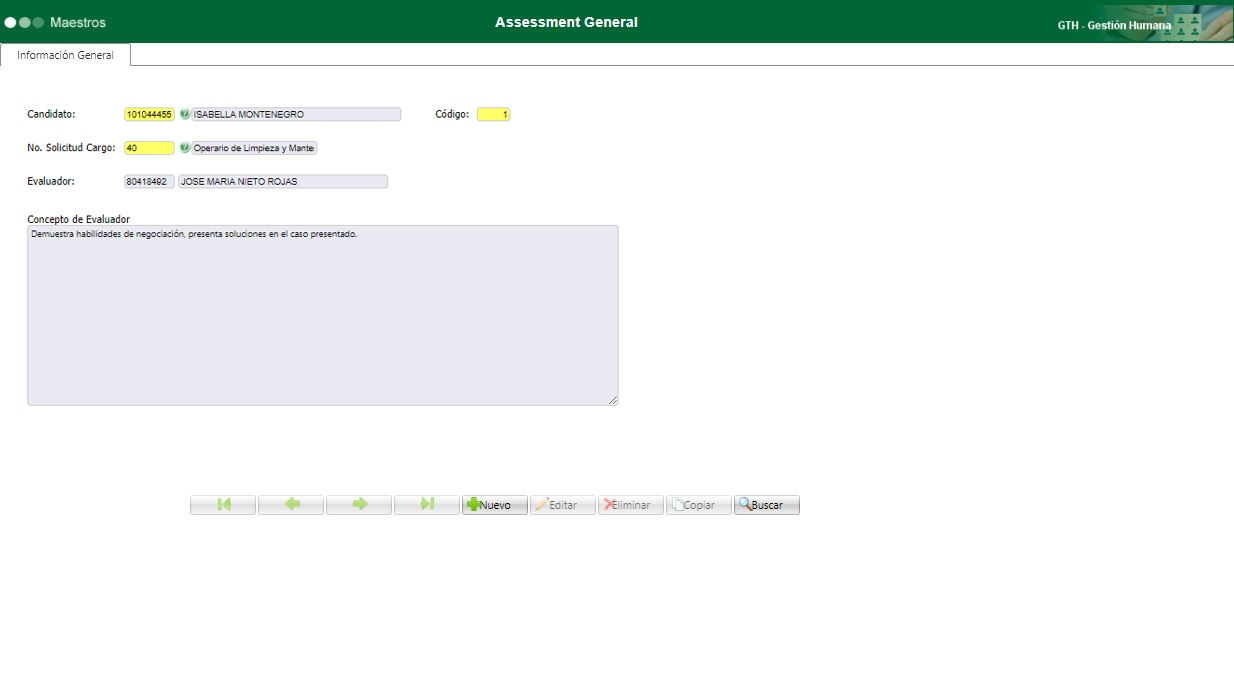Click the No. Solicitud Cargo: label

pos(71,148)
